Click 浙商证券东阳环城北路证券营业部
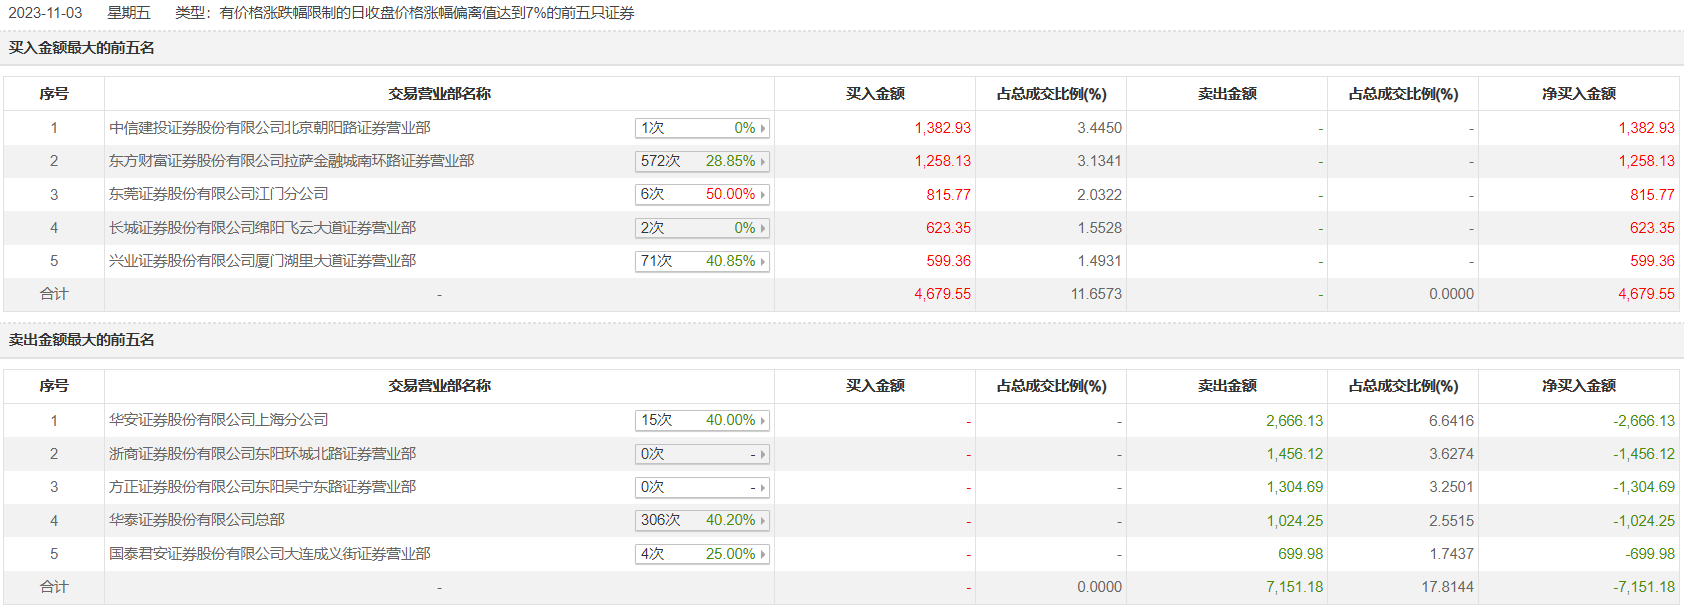1684x607 pixels. click(262, 454)
